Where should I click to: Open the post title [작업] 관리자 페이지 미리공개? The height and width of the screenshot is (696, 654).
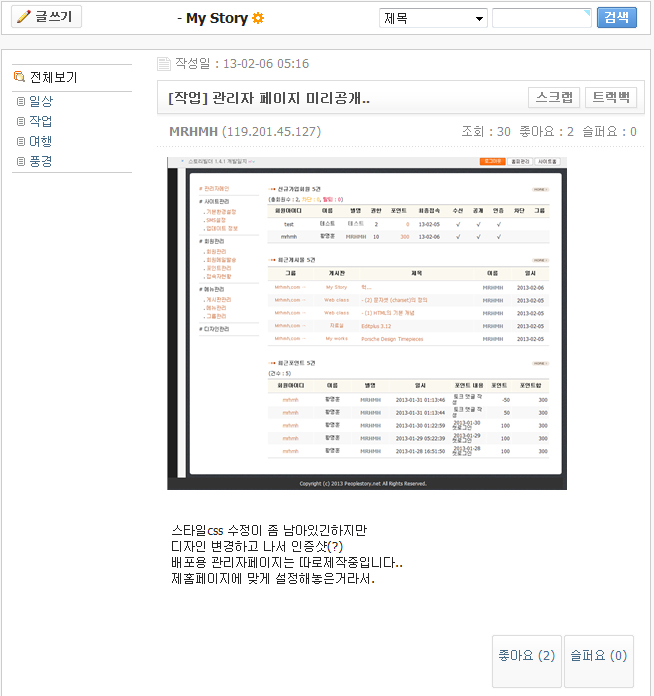point(270,98)
